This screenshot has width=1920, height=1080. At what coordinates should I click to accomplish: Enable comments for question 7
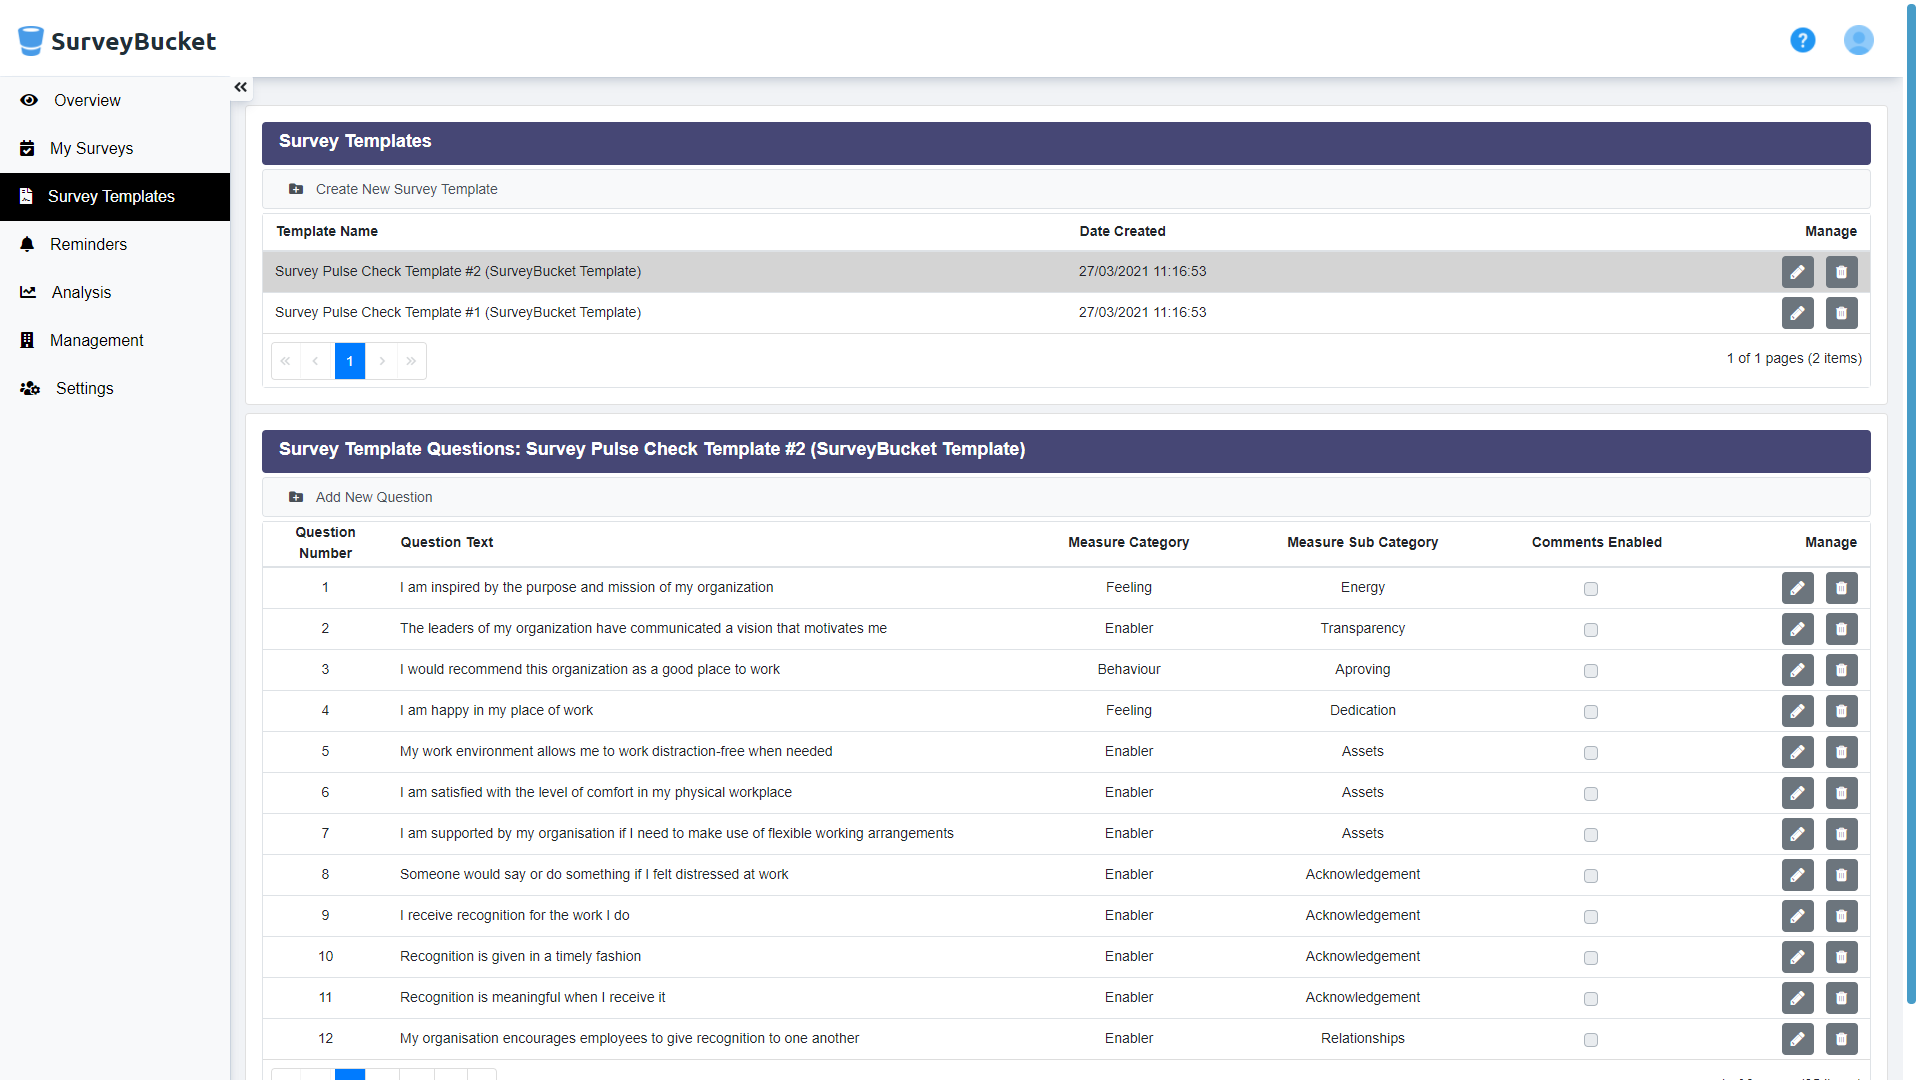coord(1591,835)
